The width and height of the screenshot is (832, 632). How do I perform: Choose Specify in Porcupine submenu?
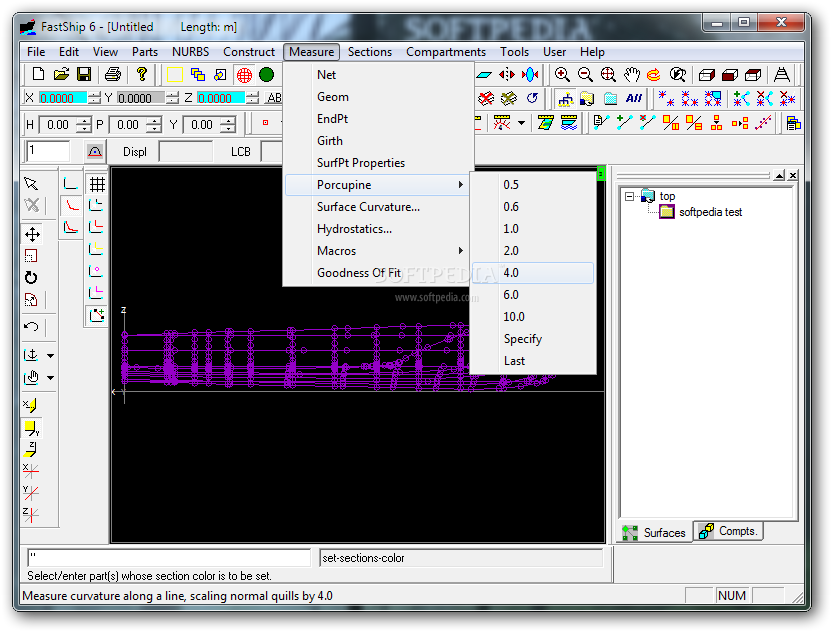[x=533, y=339]
